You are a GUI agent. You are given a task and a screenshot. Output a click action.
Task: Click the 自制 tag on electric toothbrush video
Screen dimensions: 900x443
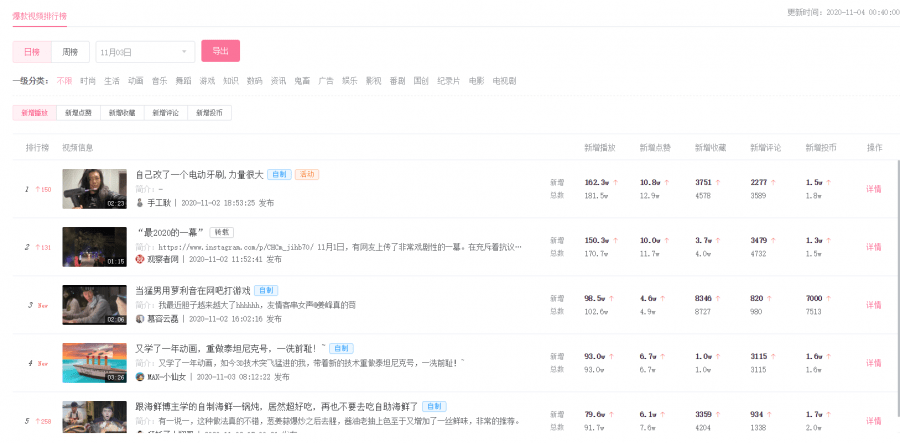(x=280, y=174)
